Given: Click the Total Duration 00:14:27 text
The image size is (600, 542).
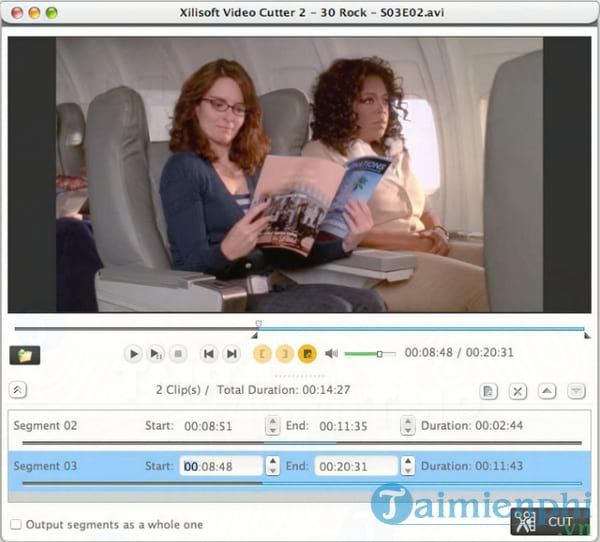Looking at the screenshot, I should [284, 390].
